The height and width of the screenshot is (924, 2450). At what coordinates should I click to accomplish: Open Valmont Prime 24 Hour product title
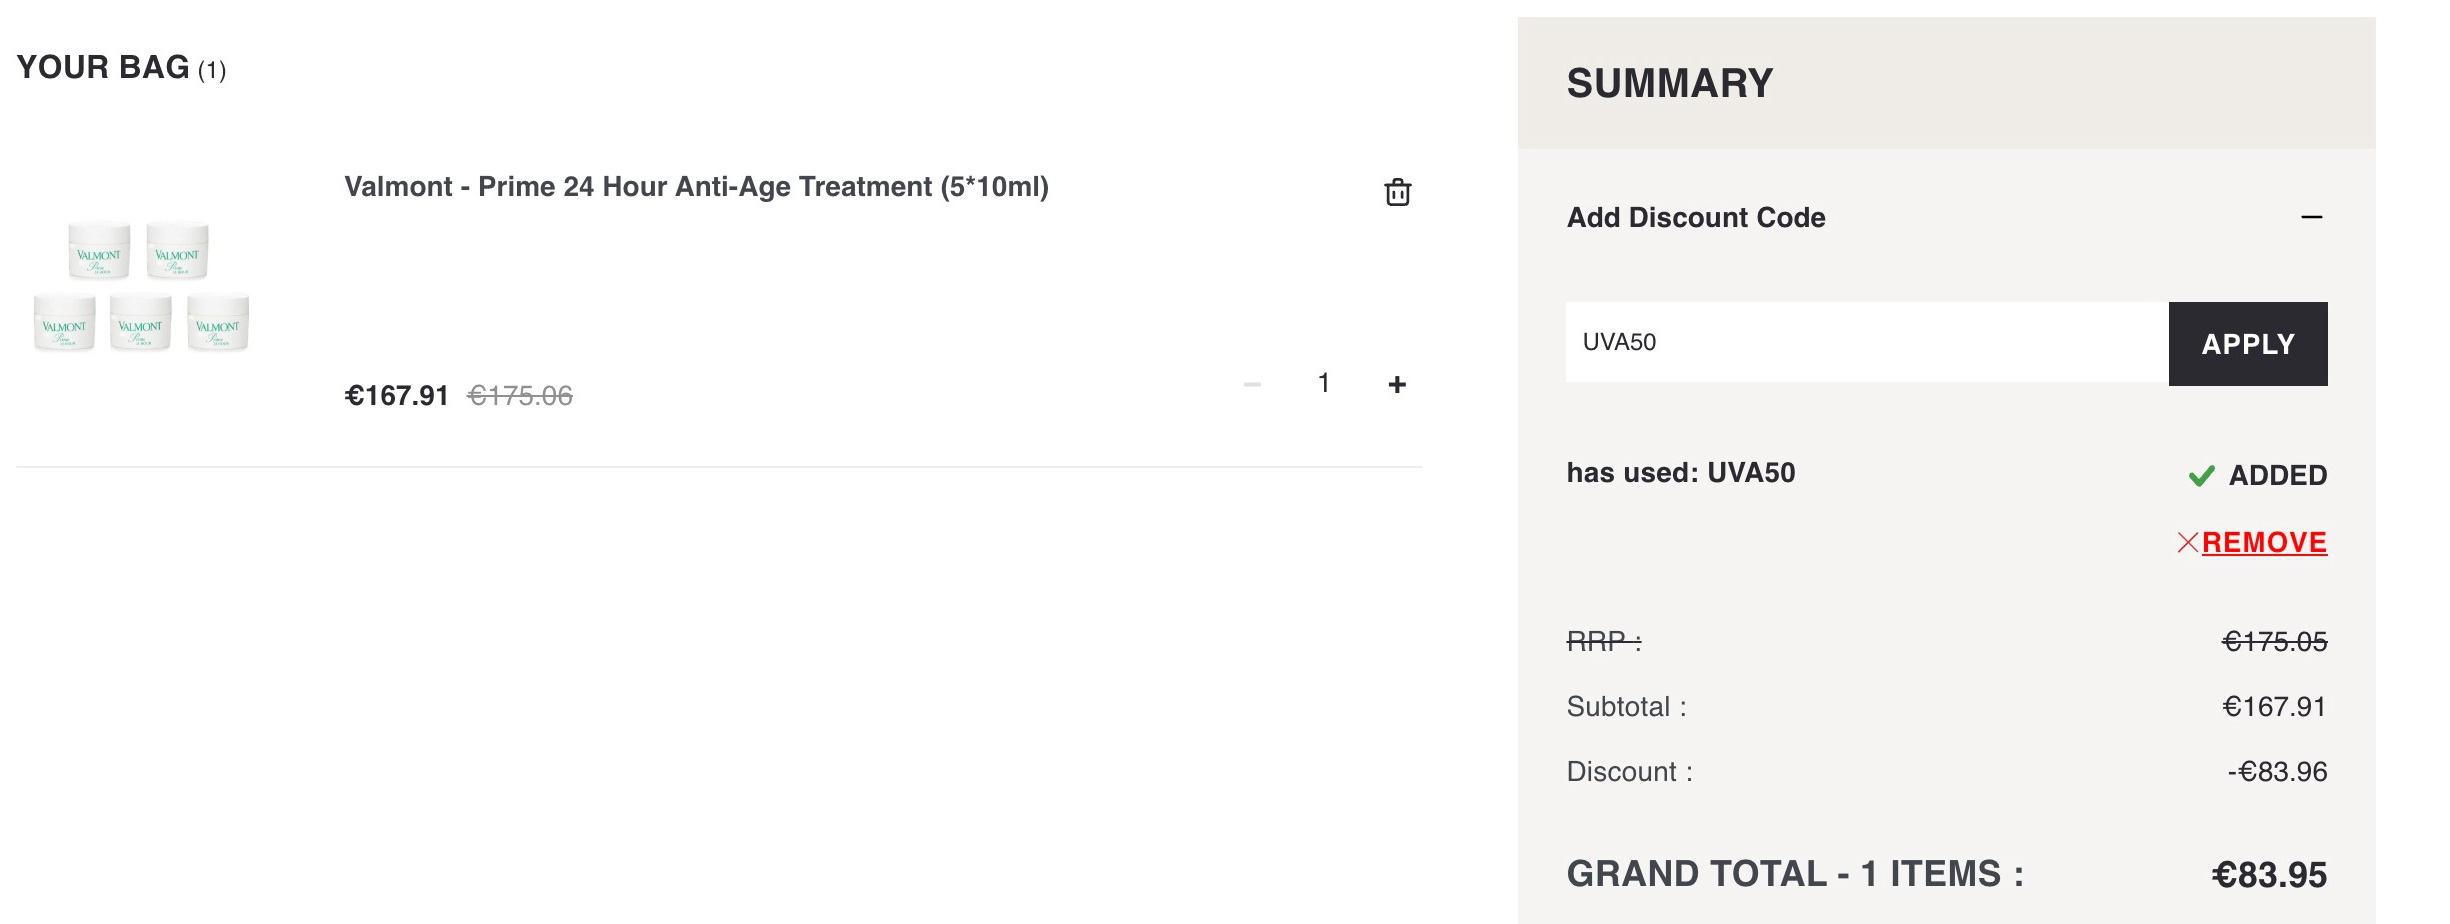click(x=696, y=187)
